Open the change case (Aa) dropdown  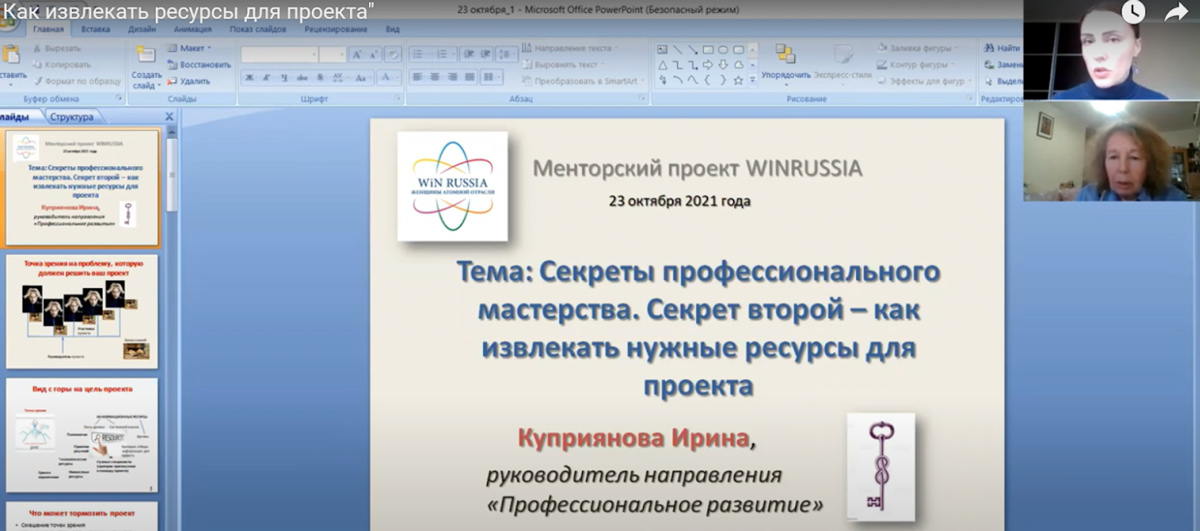[362, 78]
